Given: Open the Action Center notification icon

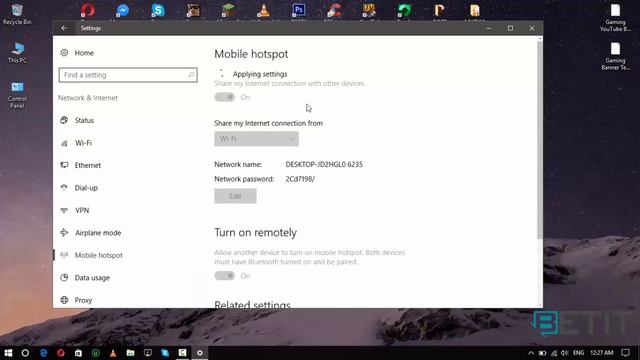Looking at the screenshot, I should (625, 353).
